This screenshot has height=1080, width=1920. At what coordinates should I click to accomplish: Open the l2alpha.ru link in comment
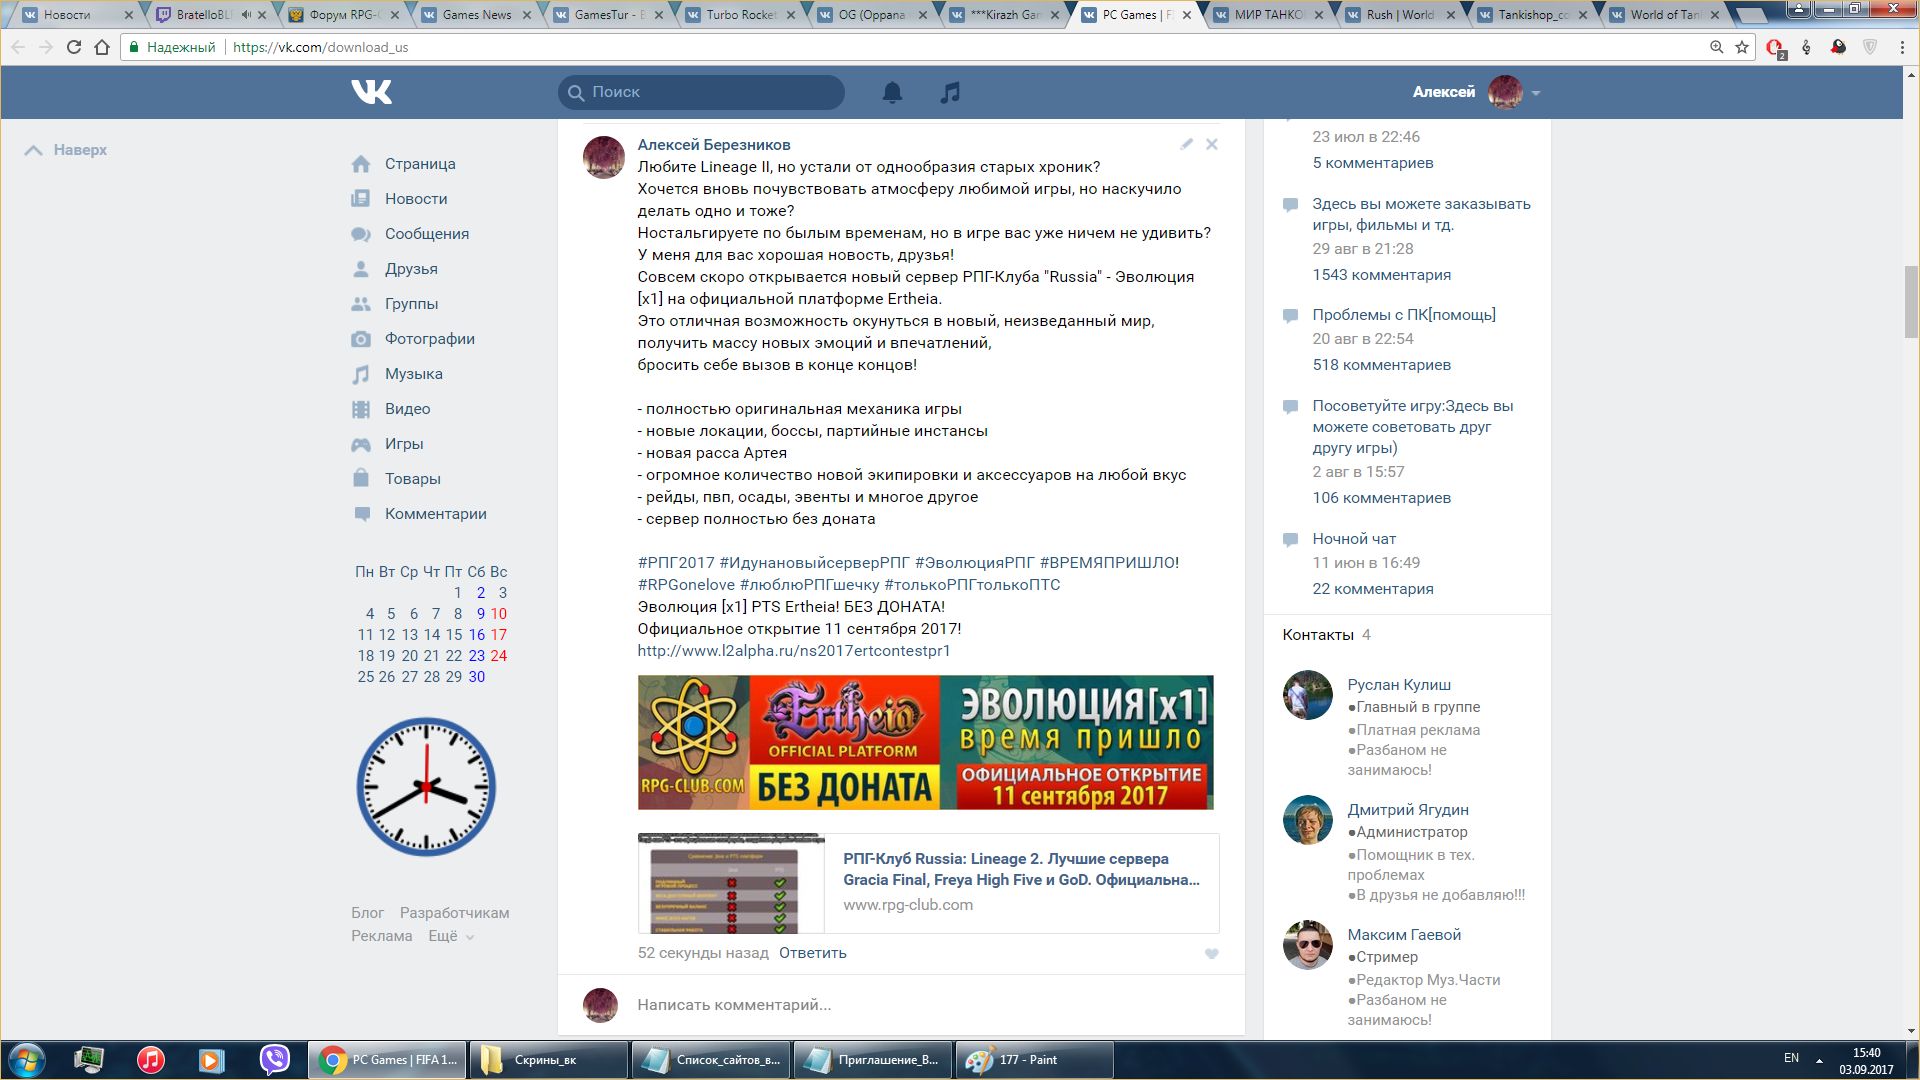coord(794,651)
